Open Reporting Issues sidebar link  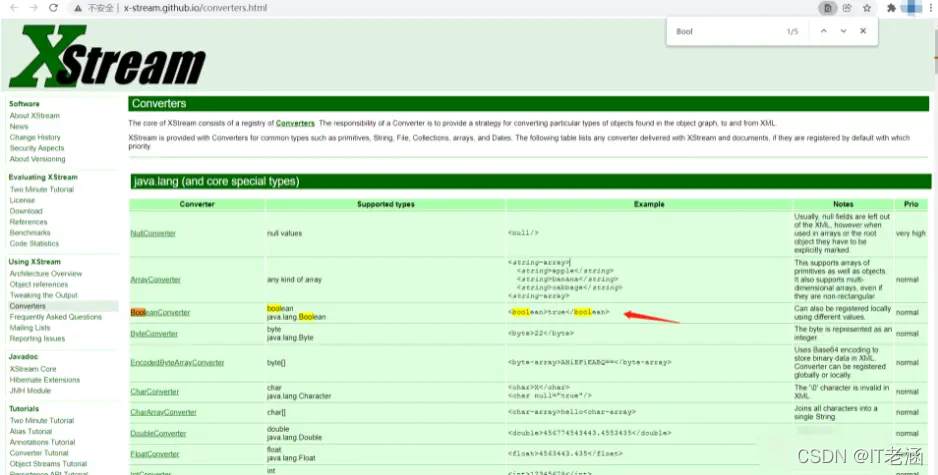coord(37,338)
